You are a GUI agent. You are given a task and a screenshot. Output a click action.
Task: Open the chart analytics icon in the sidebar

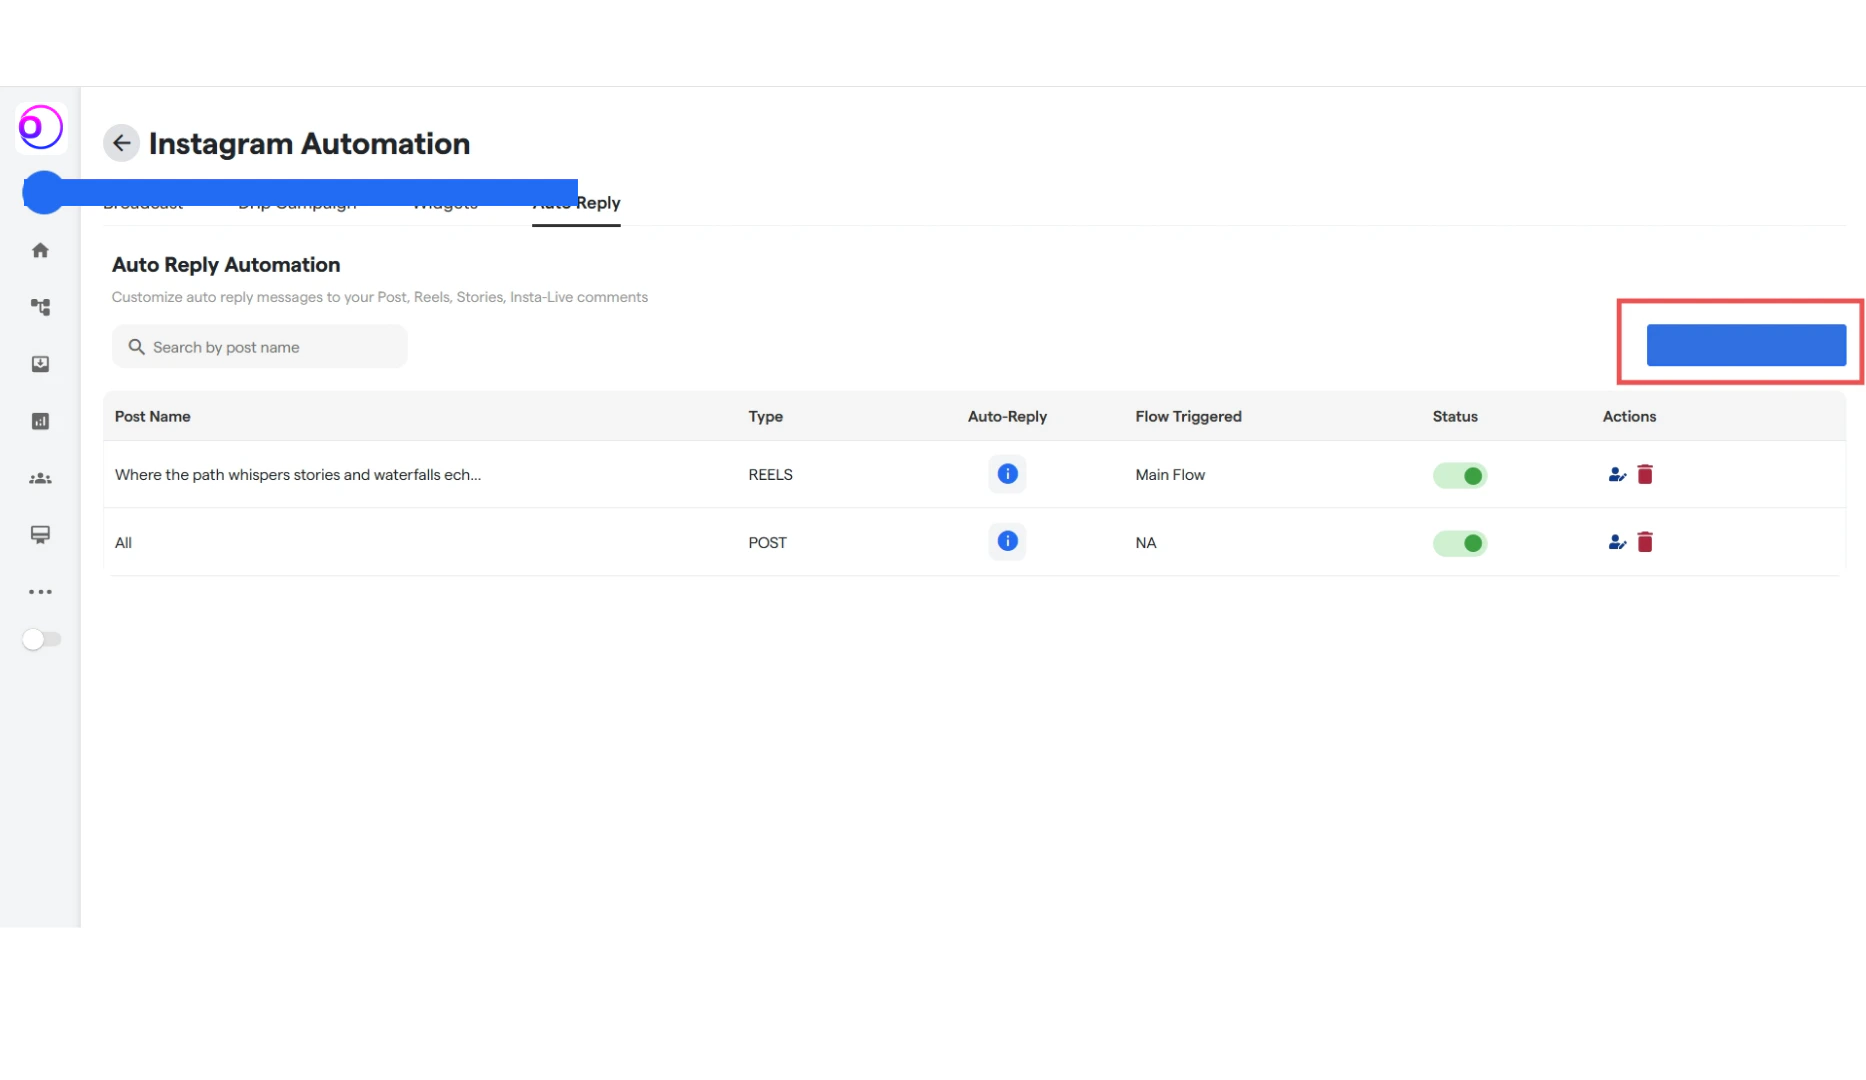40,421
